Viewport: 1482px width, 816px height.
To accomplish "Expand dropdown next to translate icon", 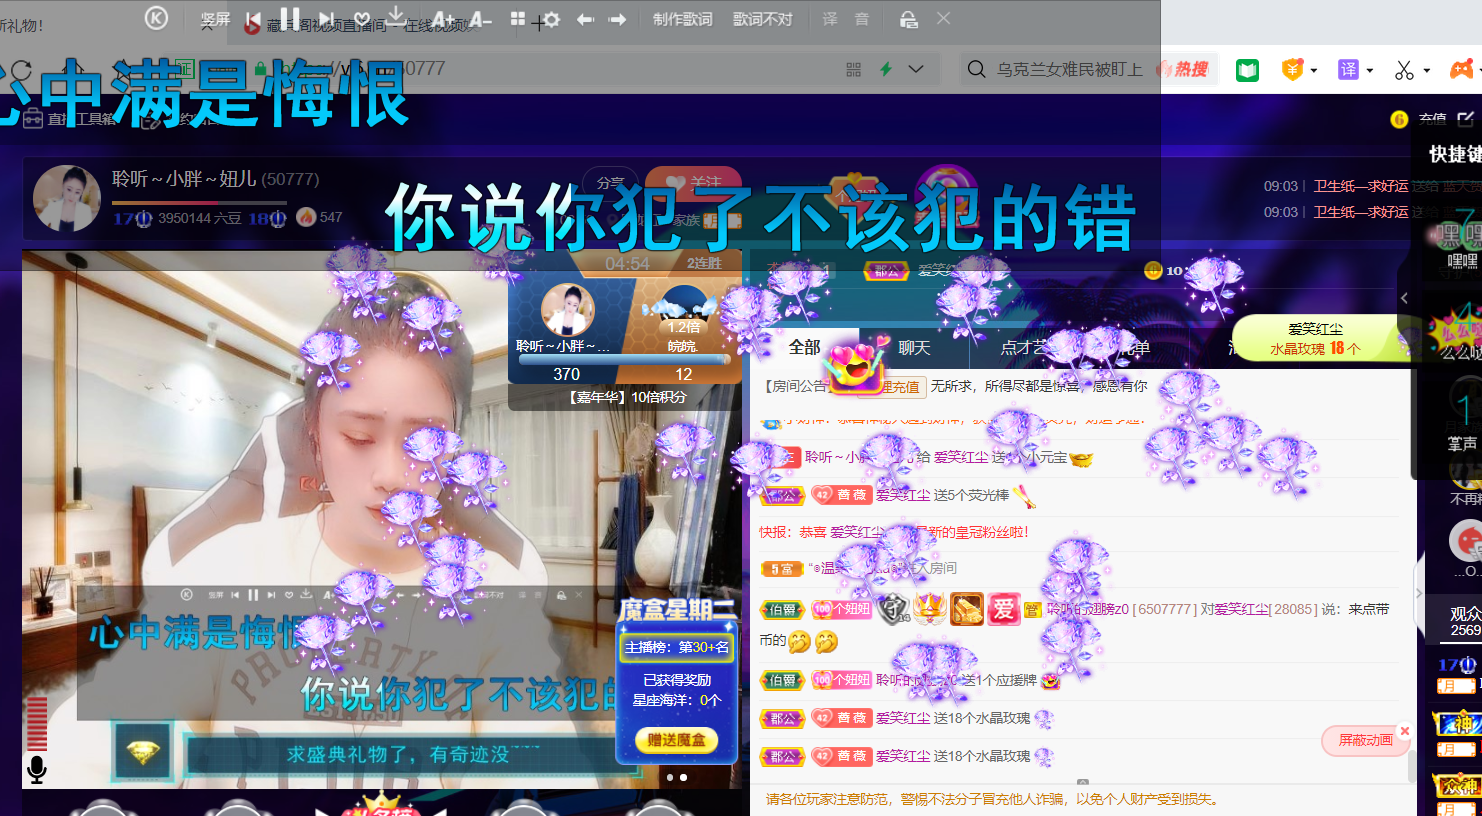I will [1370, 70].
